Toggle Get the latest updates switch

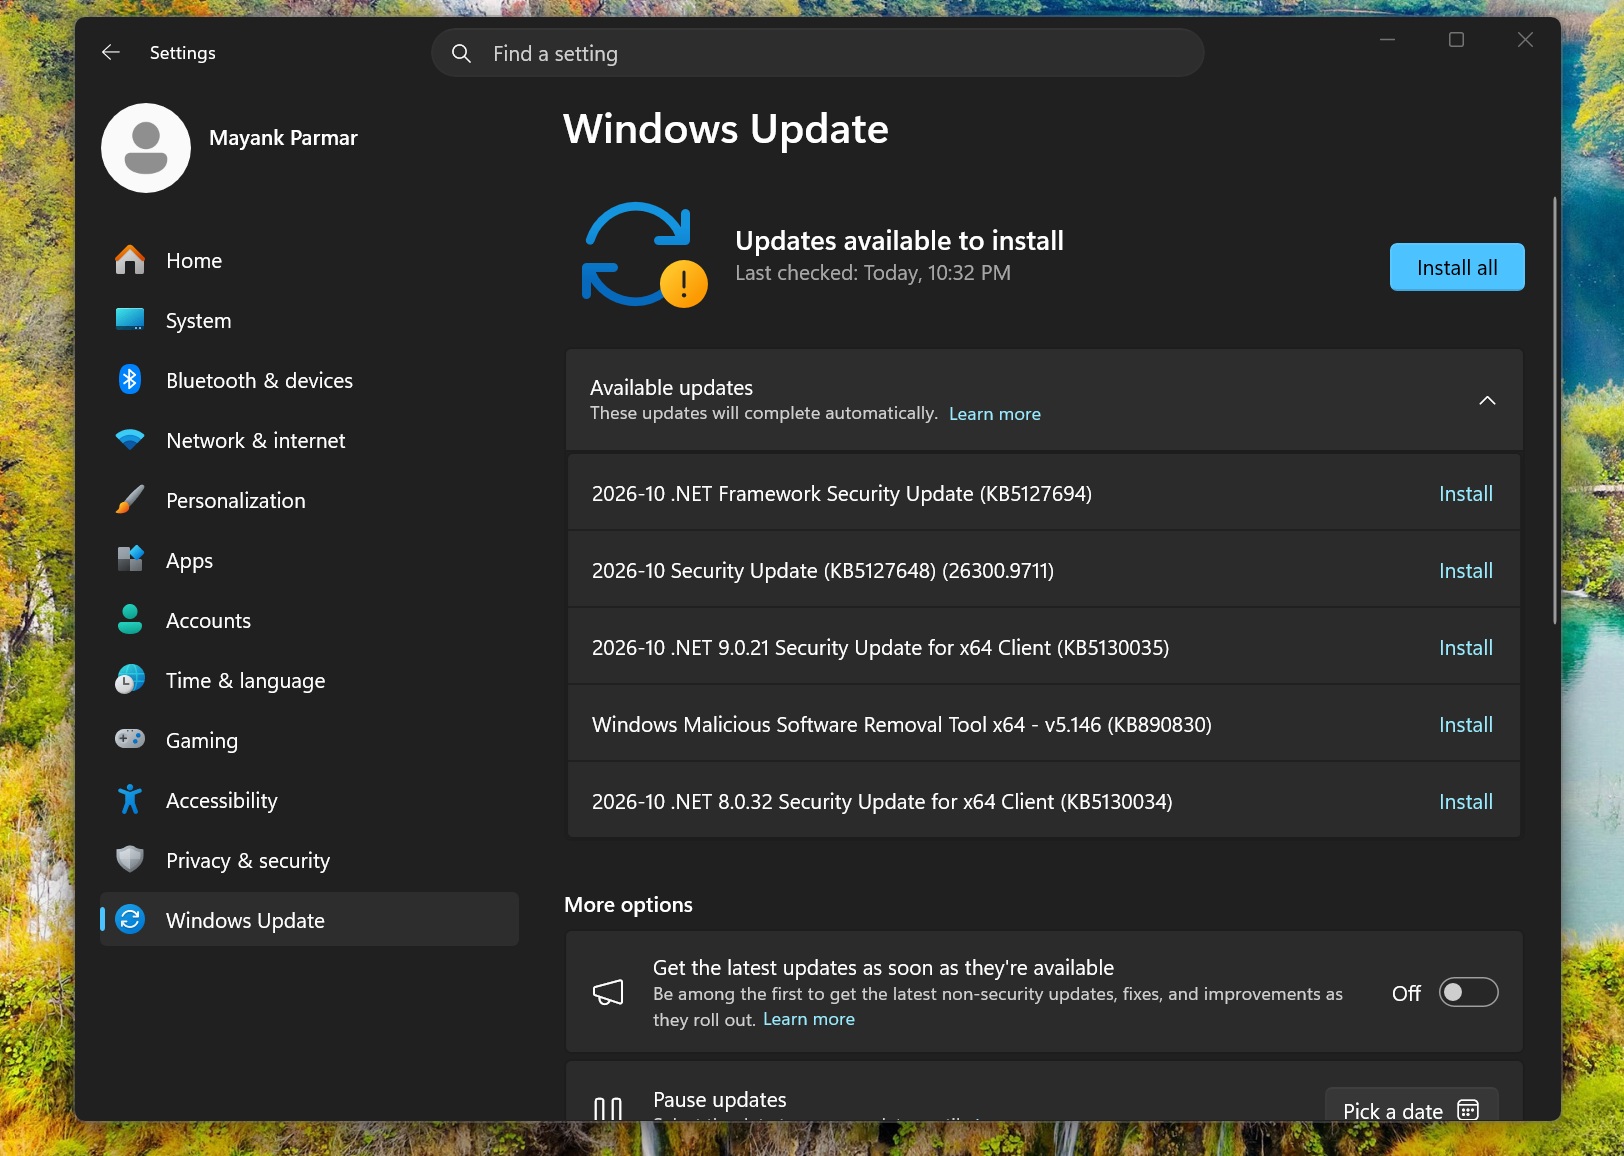coord(1468,992)
